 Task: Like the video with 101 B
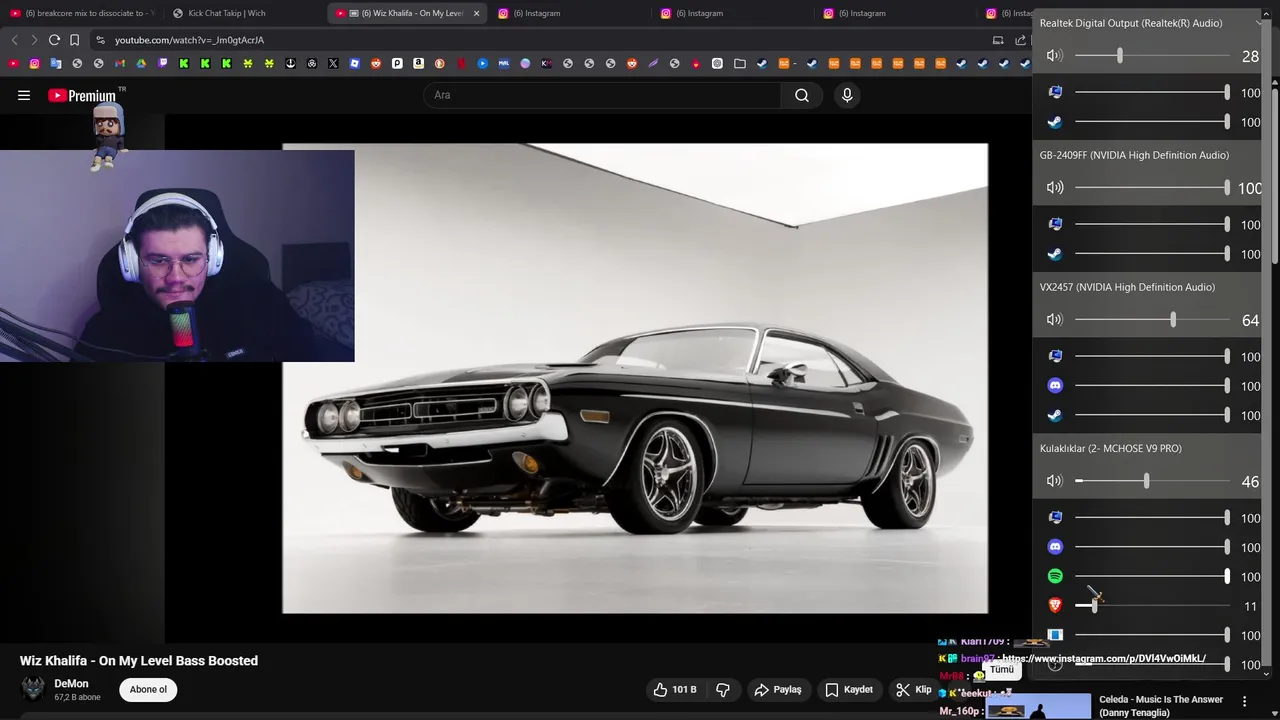tap(675, 690)
